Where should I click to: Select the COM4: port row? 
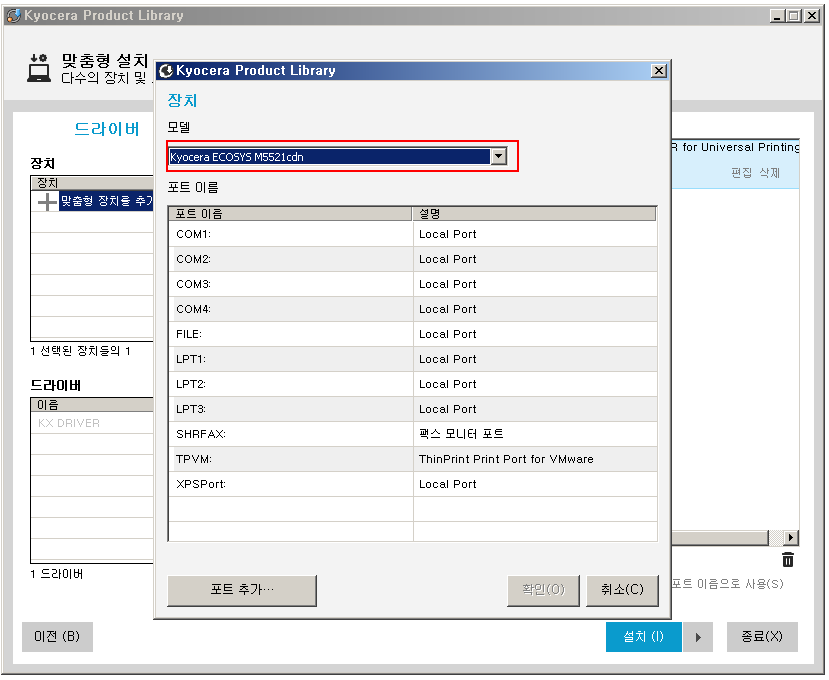click(x=413, y=309)
